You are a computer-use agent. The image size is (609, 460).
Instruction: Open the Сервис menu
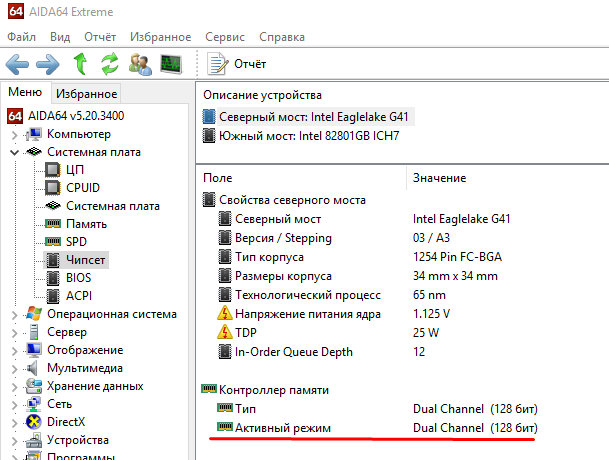pyautogui.click(x=224, y=37)
